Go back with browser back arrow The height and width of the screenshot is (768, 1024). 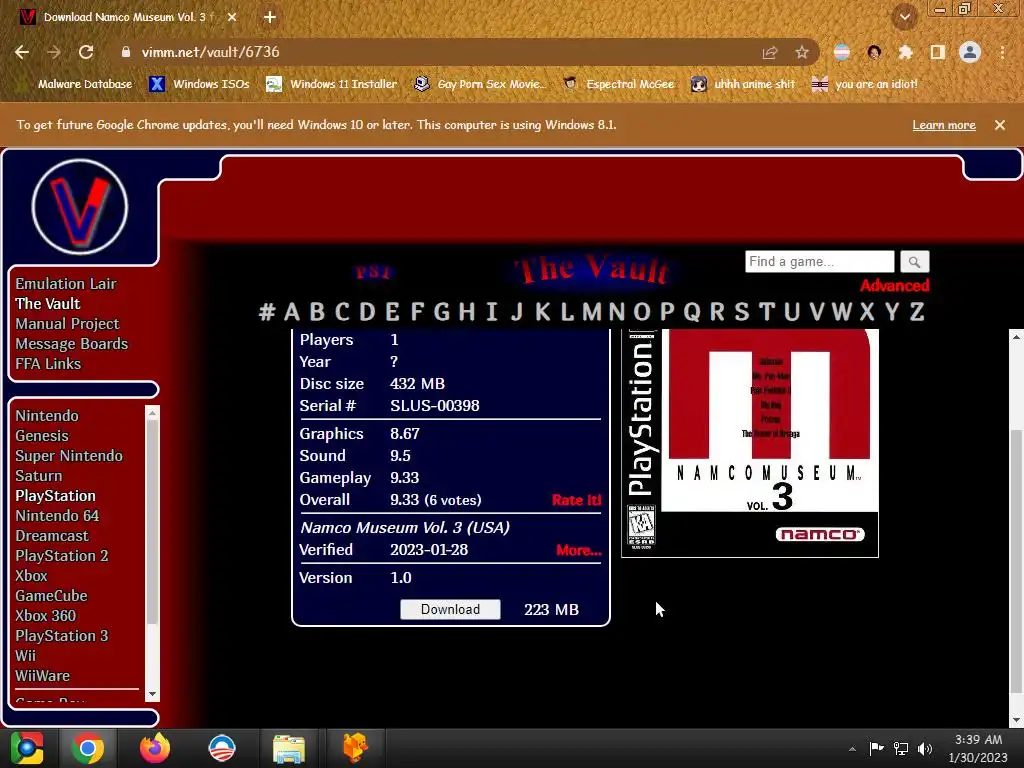pos(22,52)
